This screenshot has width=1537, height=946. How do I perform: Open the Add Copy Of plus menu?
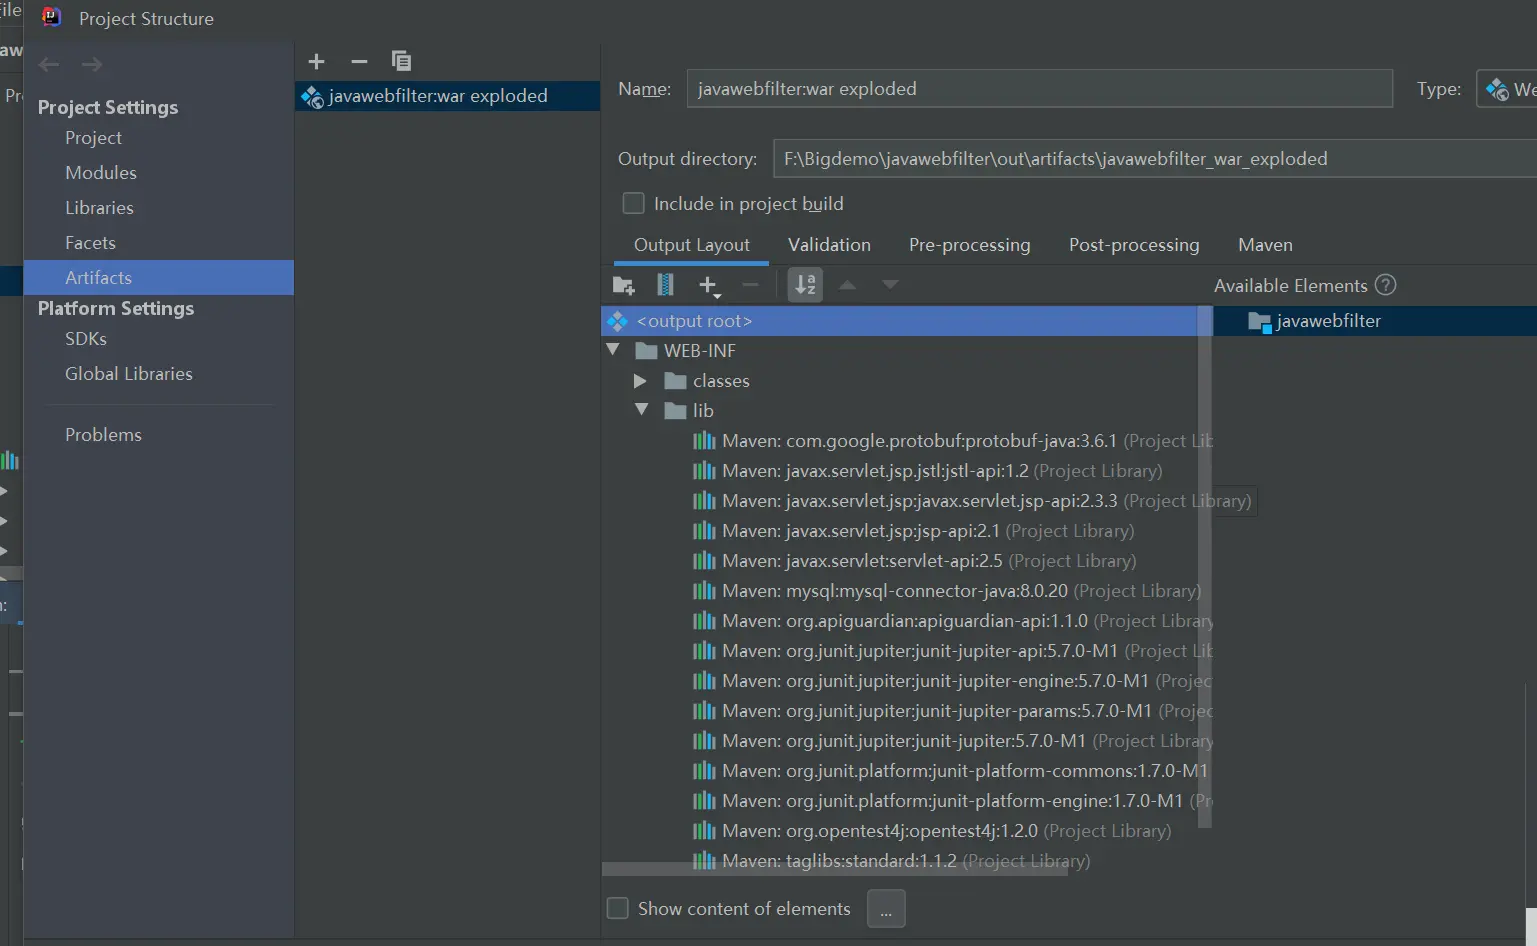click(709, 286)
